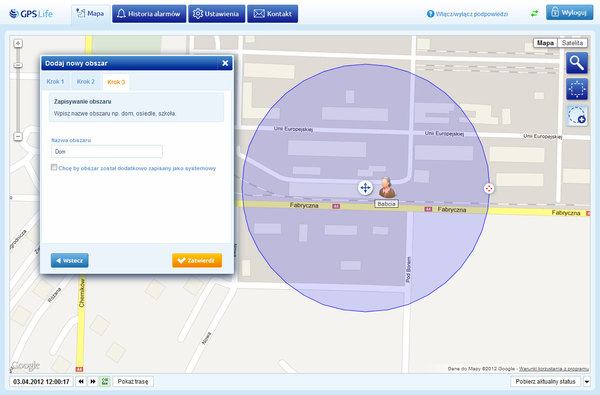Click the blue move-area handle at the circle center
600x395 pixels.
pos(365,188)
